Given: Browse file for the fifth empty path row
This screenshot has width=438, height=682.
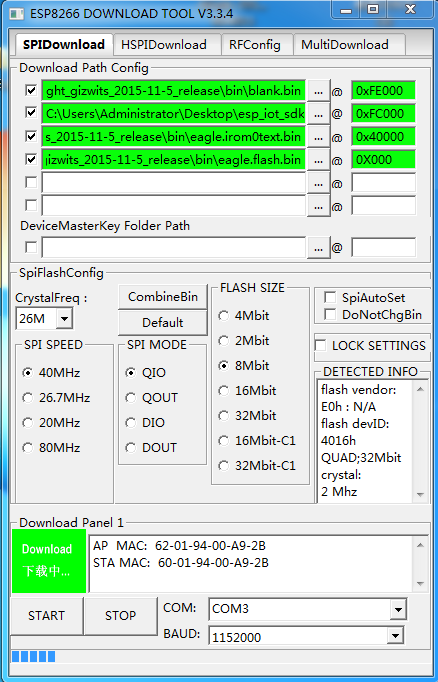Looking at the screenshot, I should pyautogui.click(x=318, y=183).
